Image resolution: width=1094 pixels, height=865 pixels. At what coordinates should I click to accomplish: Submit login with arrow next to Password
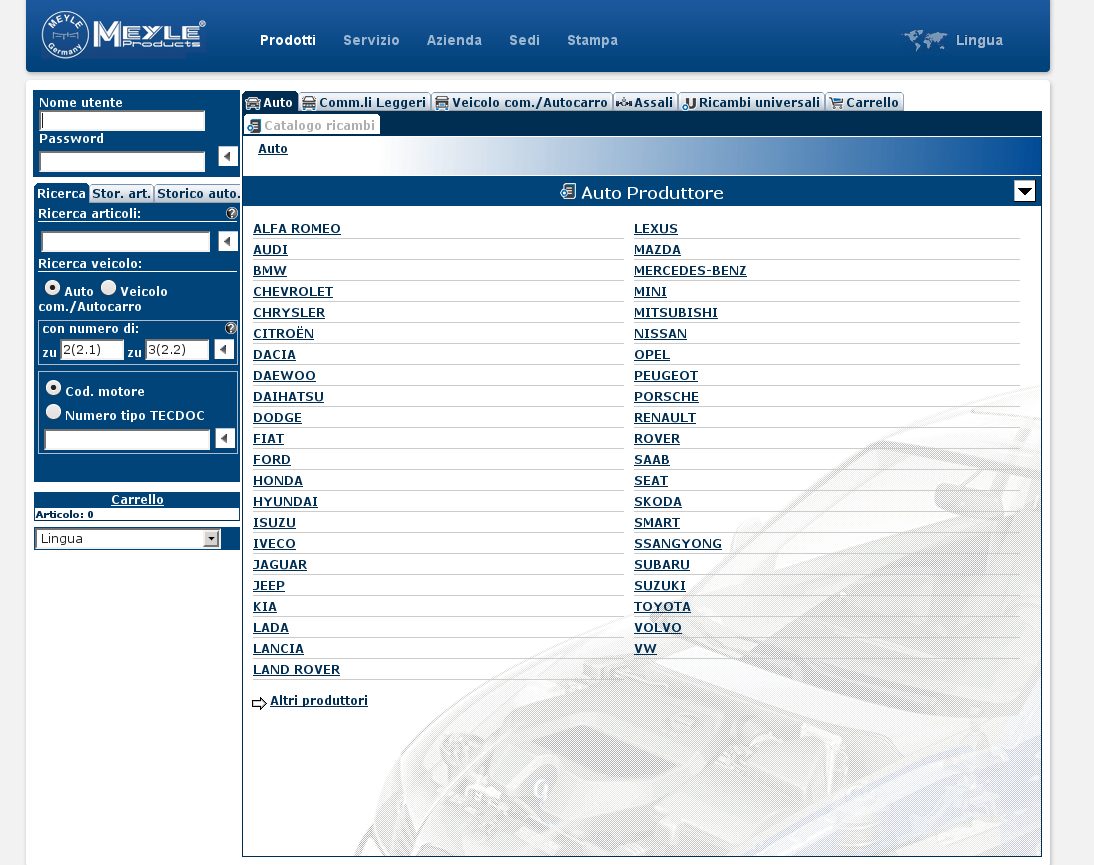(227, 156)
